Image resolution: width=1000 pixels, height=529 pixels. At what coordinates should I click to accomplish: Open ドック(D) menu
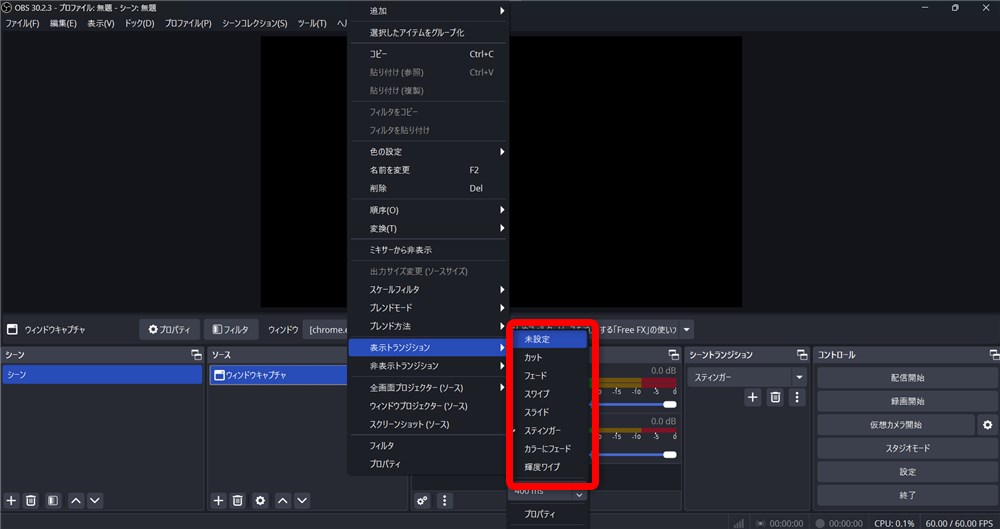point(139,24)
